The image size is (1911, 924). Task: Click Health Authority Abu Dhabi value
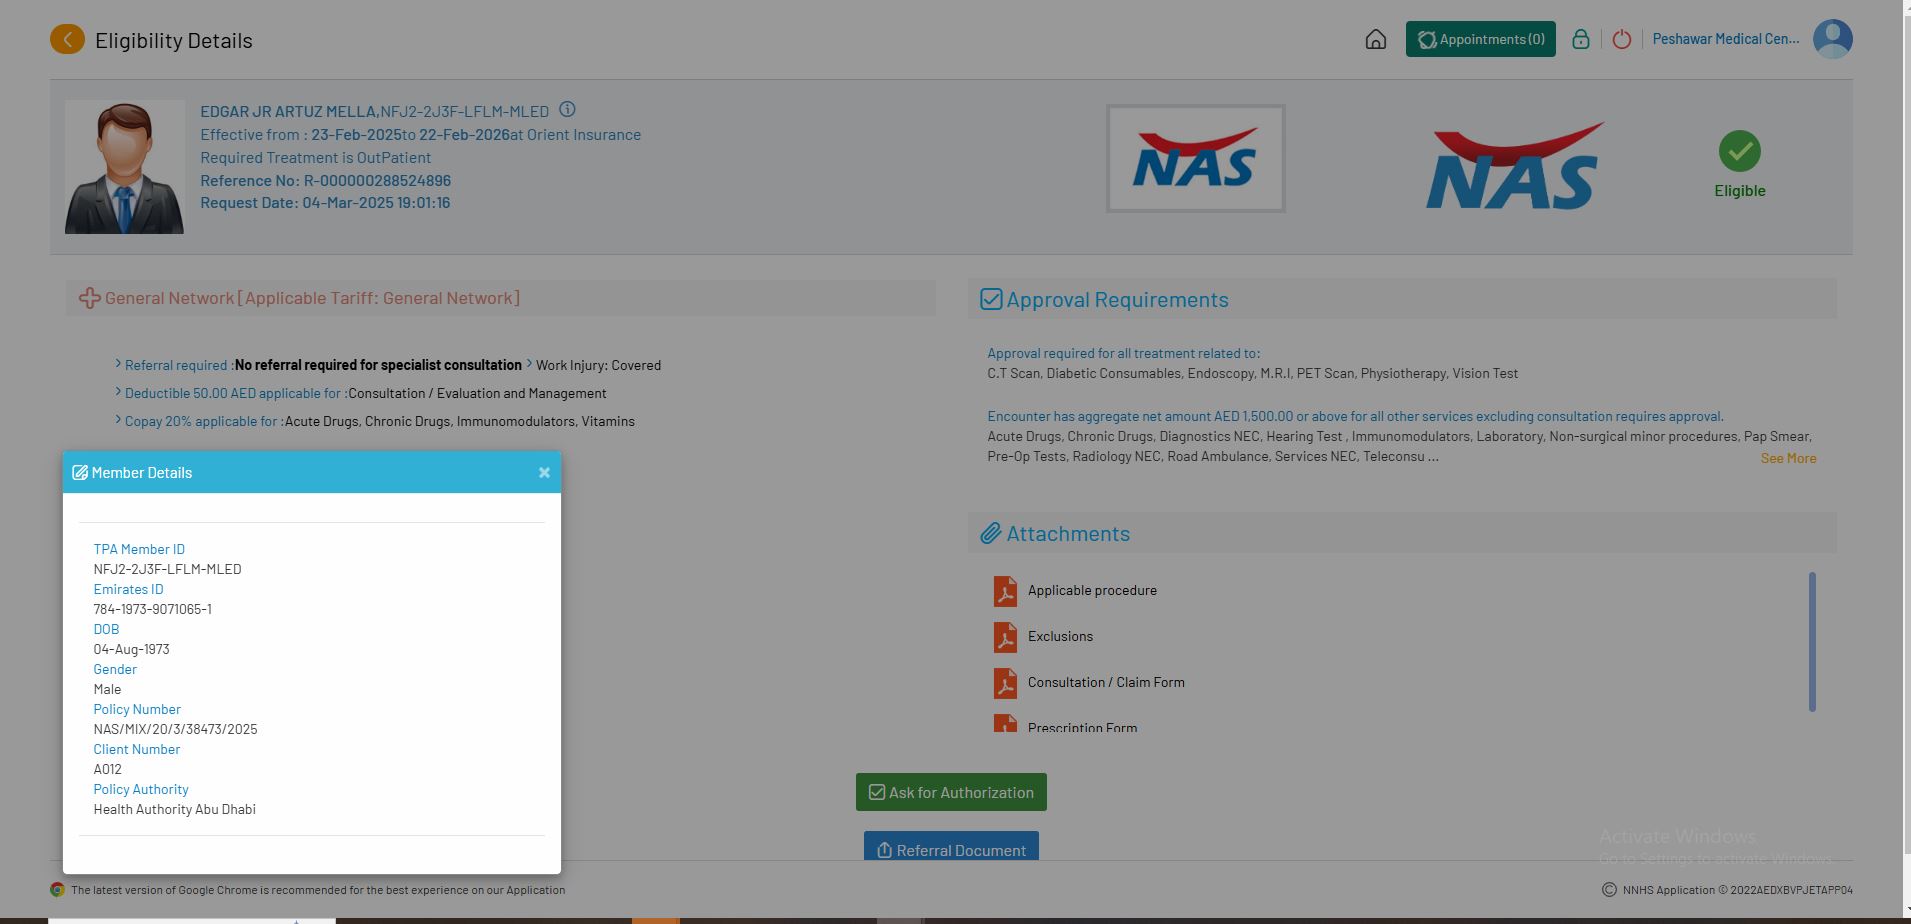pyautogui.click(x=174, y=809)
